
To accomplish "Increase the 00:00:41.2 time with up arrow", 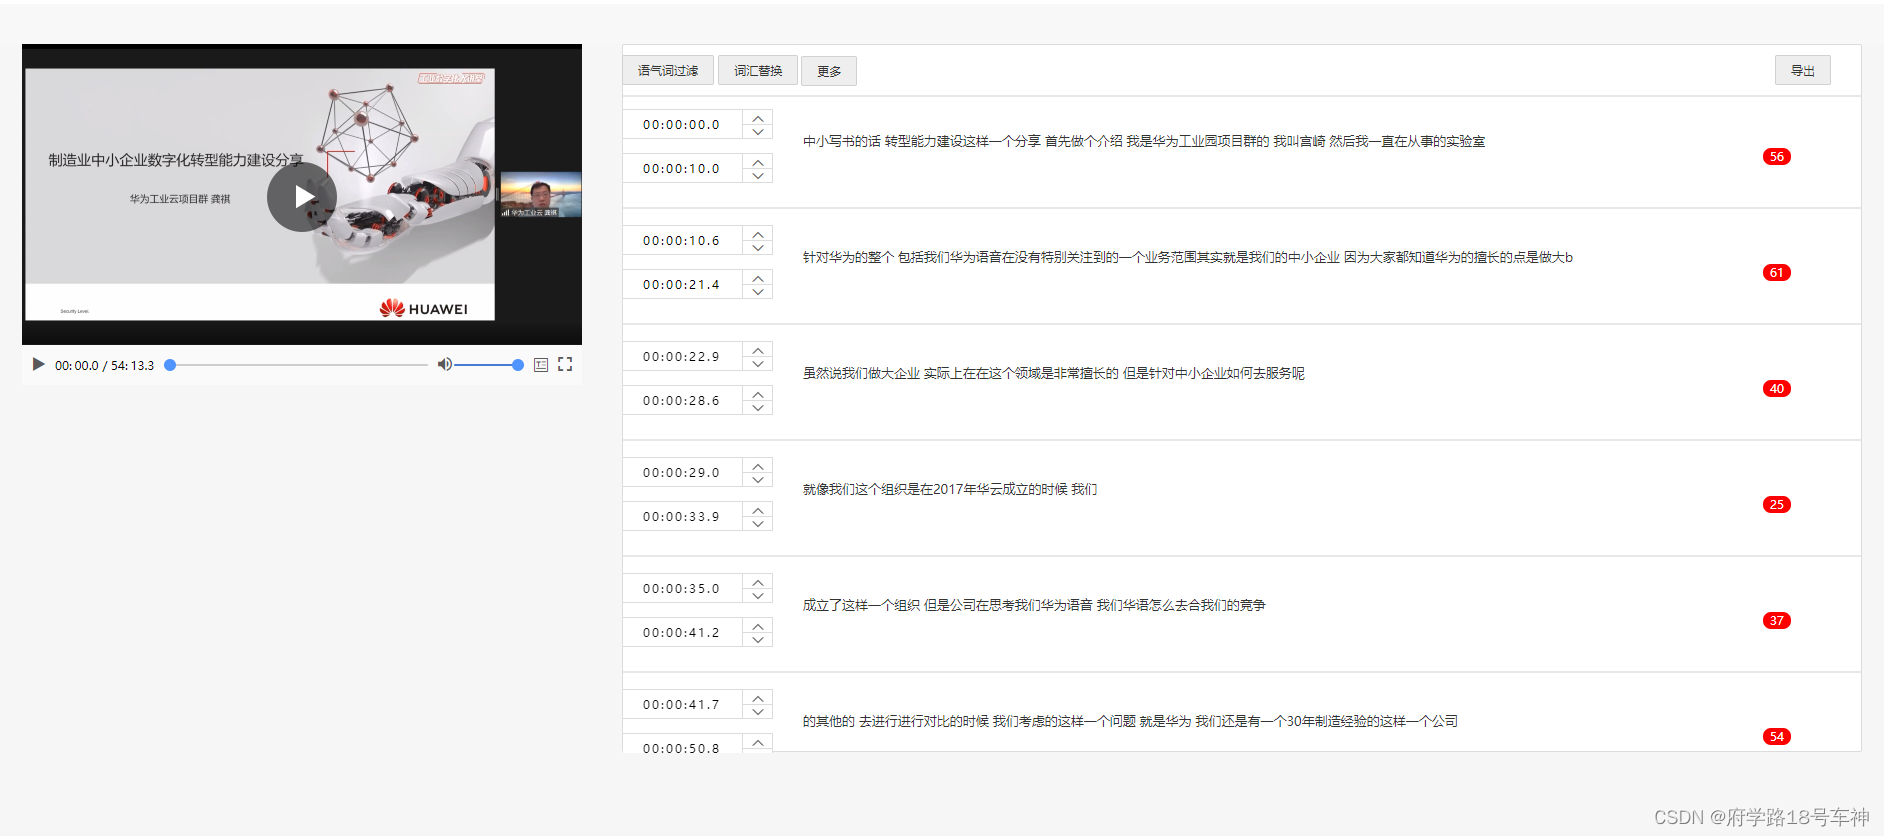I will tap(758, 625).
